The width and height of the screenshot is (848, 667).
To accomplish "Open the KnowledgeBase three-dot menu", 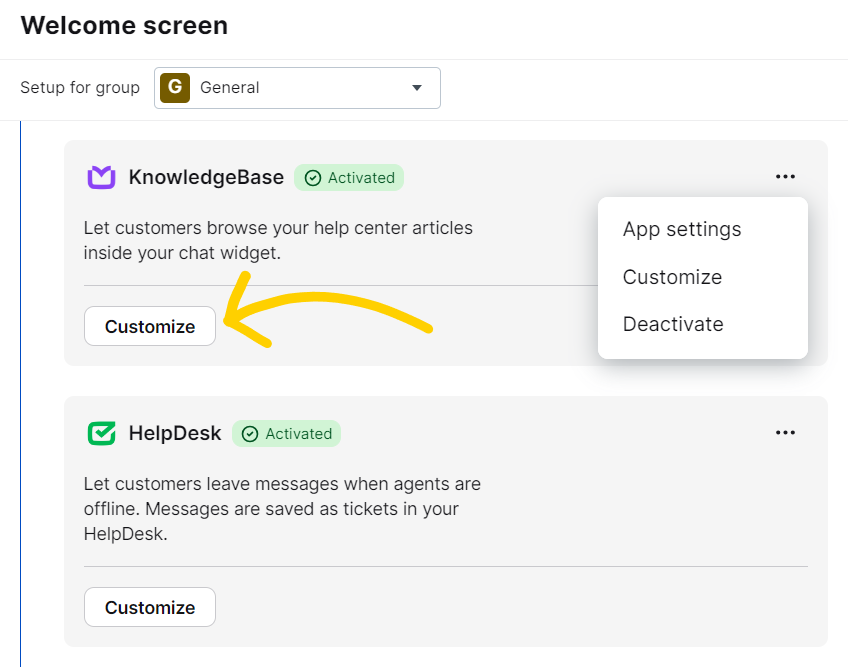I will click(785, 177).
